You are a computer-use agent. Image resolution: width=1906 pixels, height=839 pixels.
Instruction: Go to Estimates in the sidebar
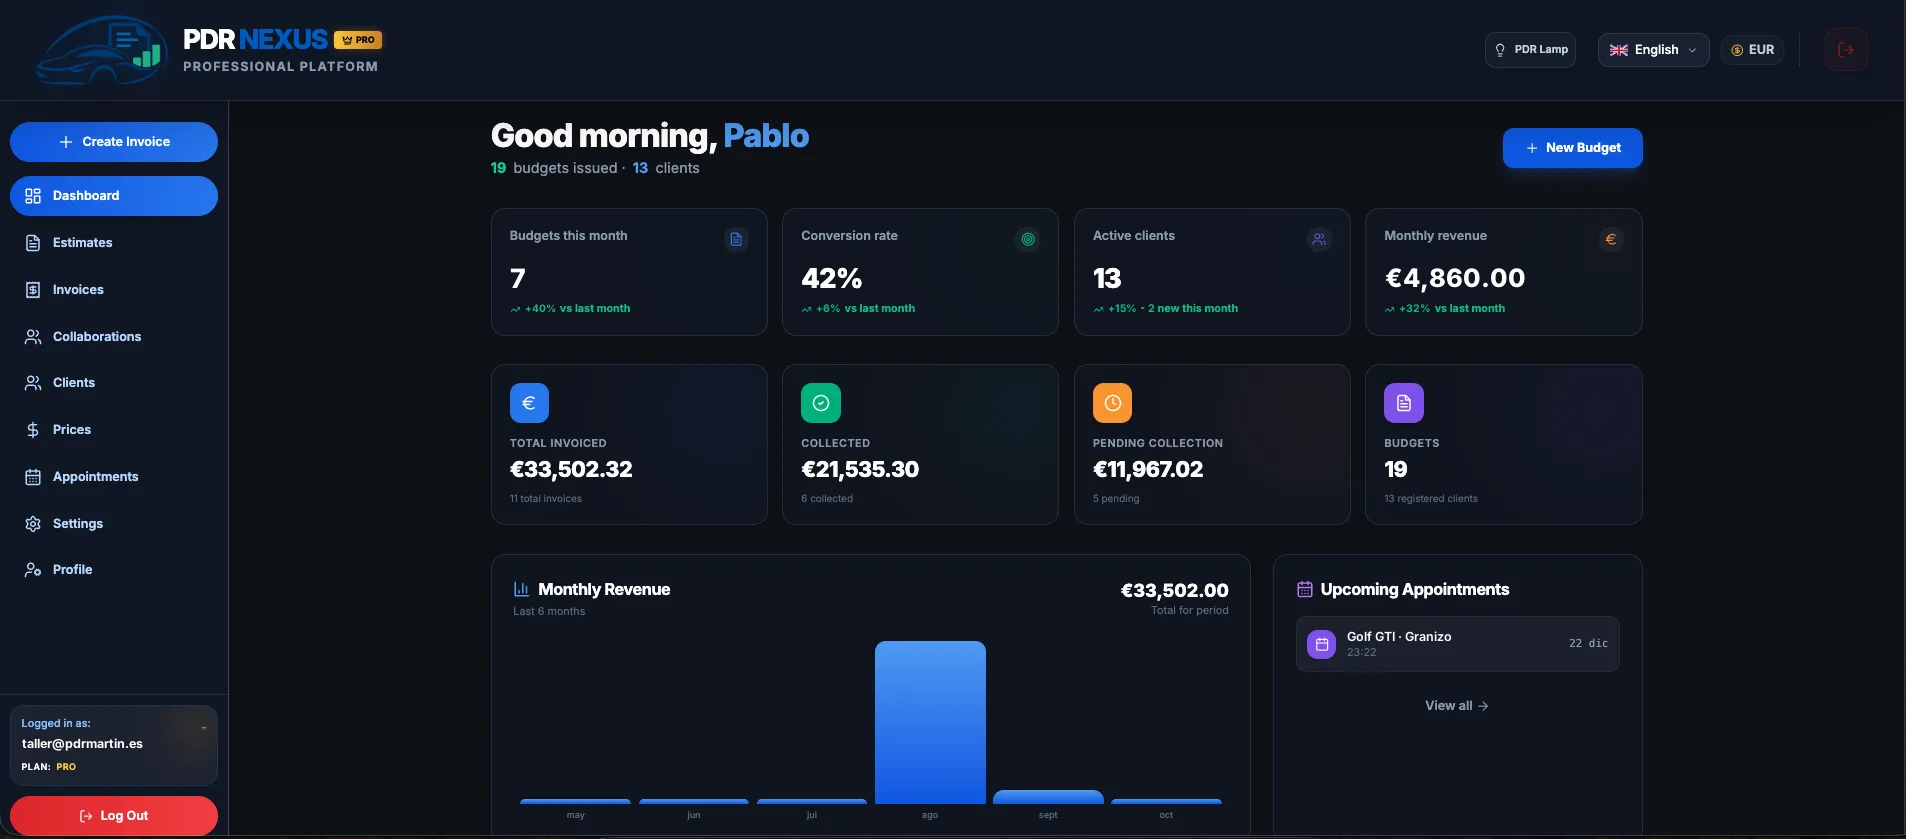click(114, 243)
